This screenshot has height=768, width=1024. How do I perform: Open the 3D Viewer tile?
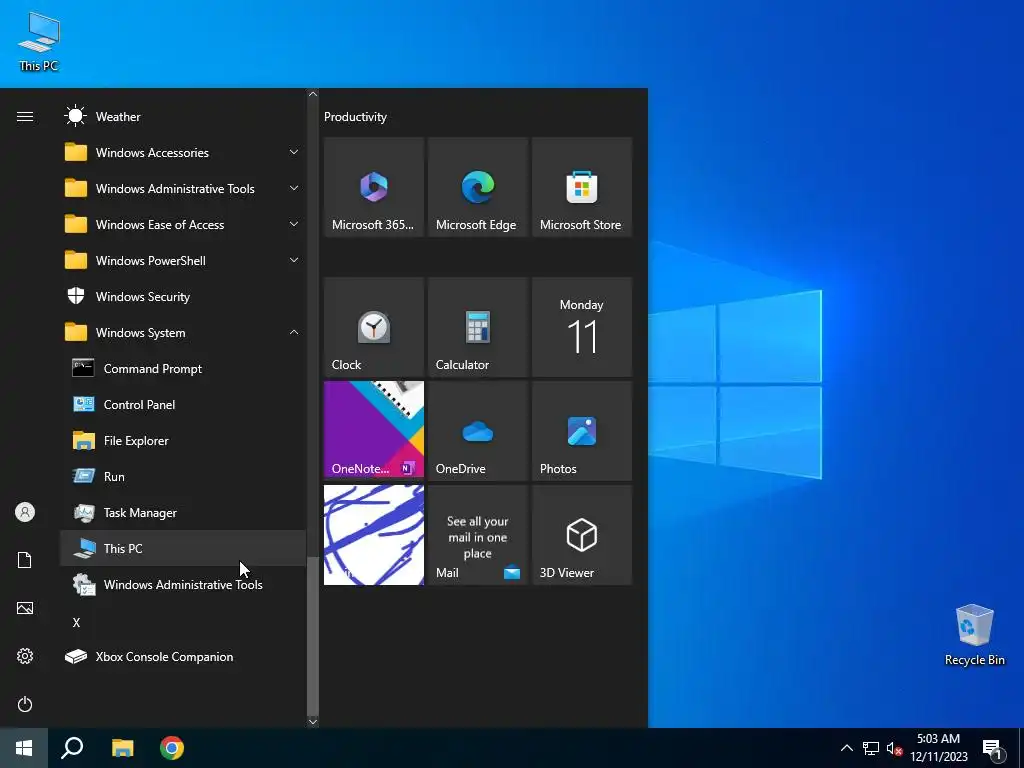[582, 535]
